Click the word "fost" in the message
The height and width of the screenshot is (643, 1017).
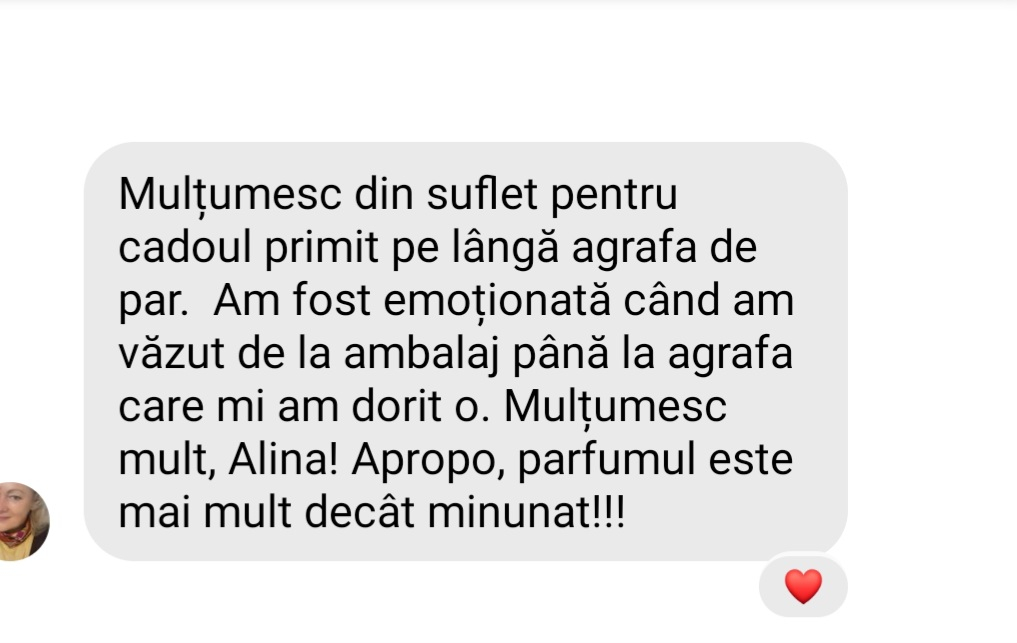[331, 300]
